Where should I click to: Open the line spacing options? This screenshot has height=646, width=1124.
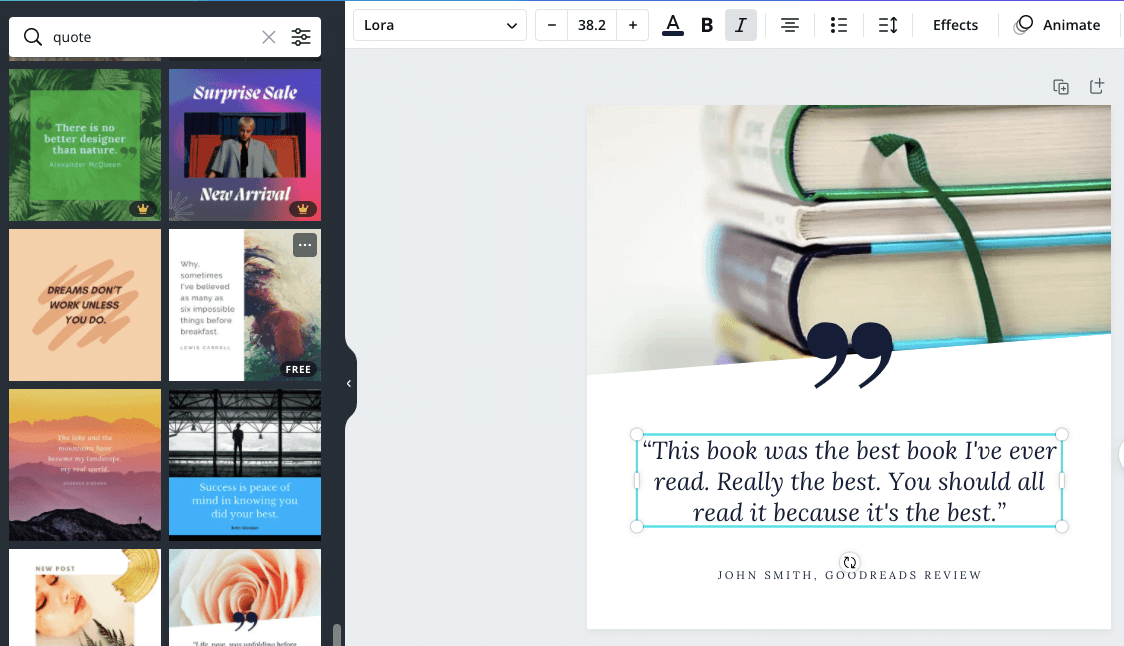888,25
